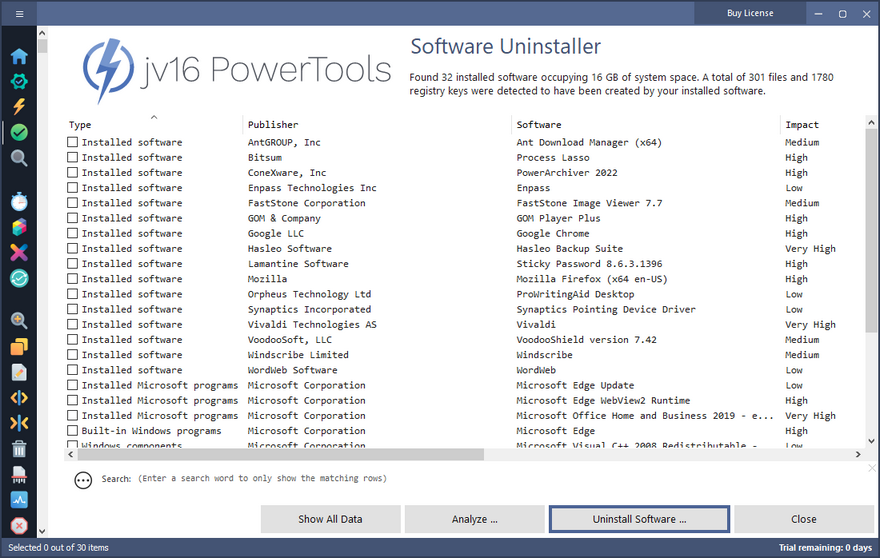Open the hamburger menu in the title bar

pos(19,14)
